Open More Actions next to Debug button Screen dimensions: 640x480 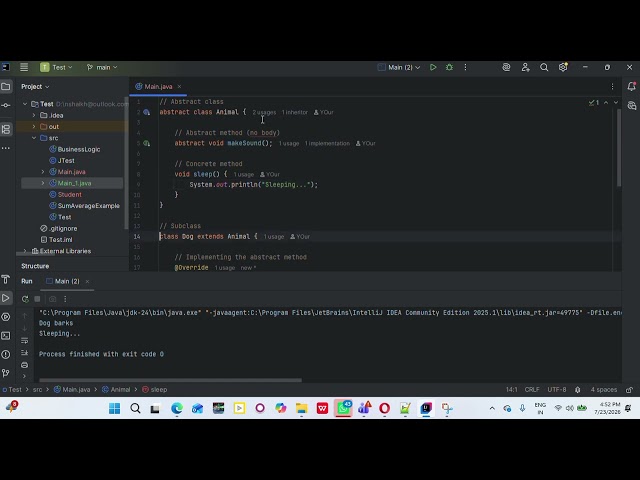pos(465,67)
